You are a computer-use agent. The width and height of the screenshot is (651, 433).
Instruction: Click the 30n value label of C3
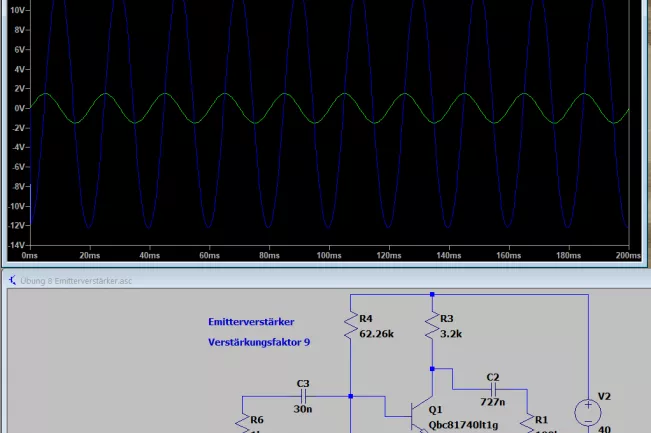(303, 409)
